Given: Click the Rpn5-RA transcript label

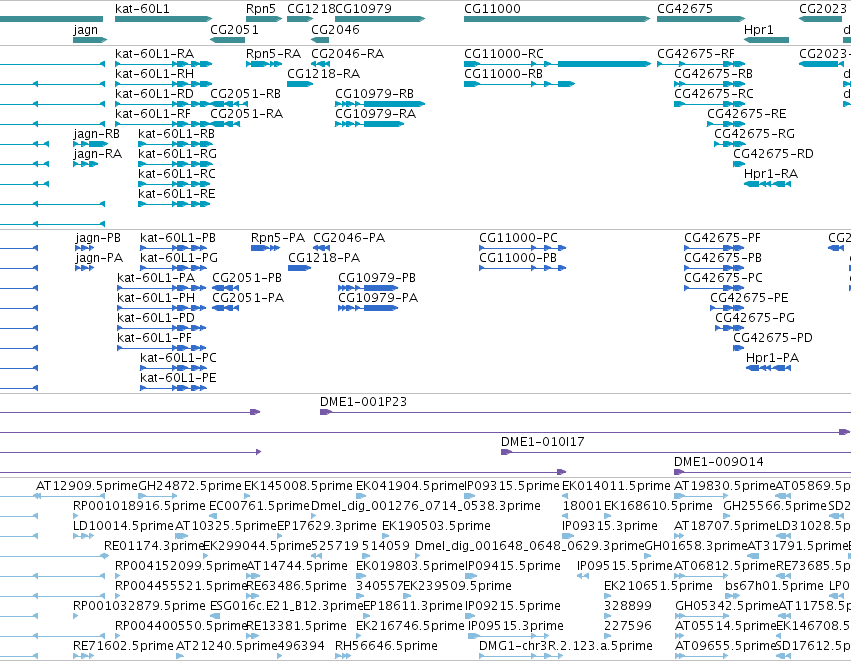Looking at the screenshot, I should point(273,54).
